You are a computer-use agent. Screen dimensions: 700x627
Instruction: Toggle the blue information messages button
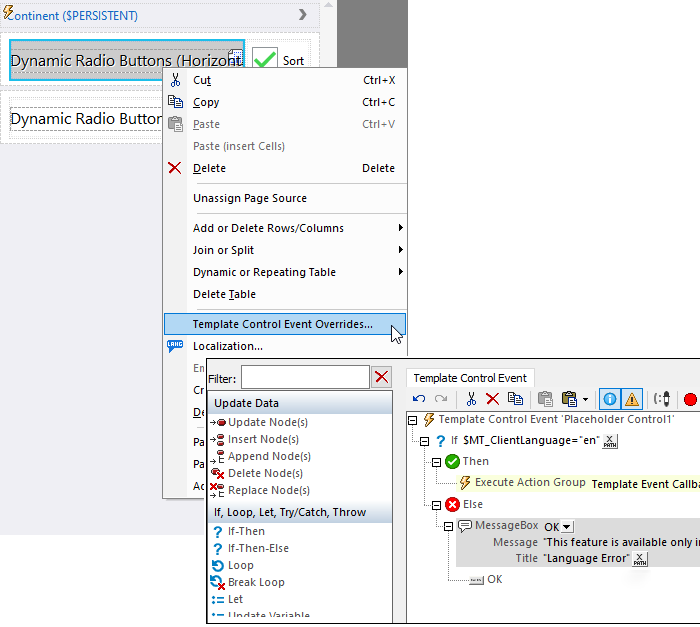pyautogui.click(x=609, y=399)
